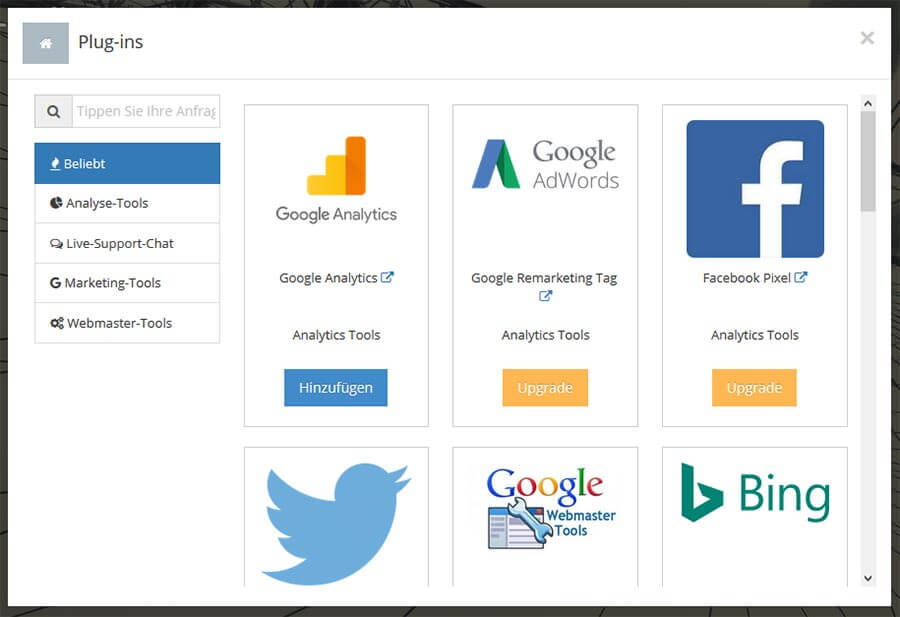
Task: Click the home icon button
Action: tap(45, 43)
